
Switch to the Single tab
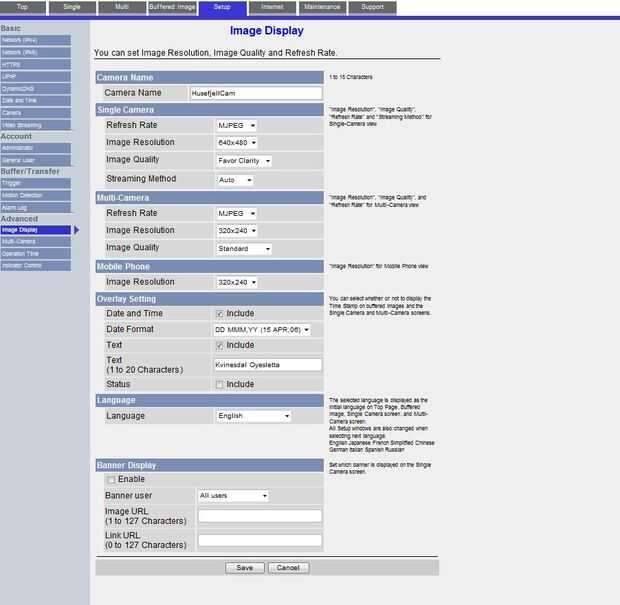click(x=72, y=7)
